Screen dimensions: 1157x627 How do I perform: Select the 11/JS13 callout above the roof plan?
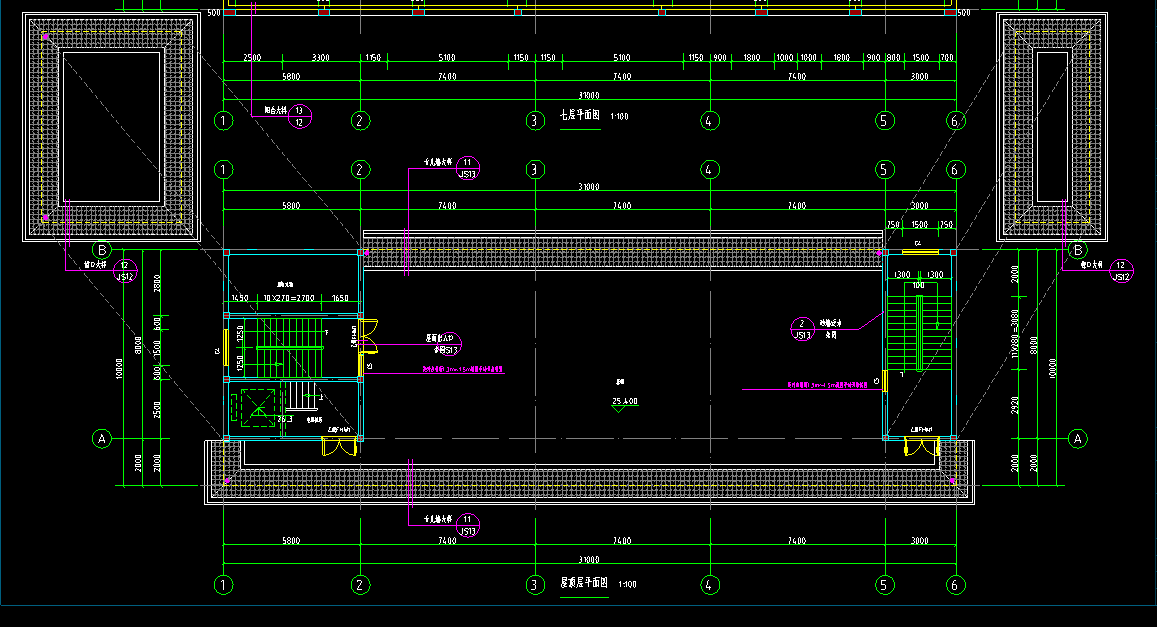click(x=467, y=167)
